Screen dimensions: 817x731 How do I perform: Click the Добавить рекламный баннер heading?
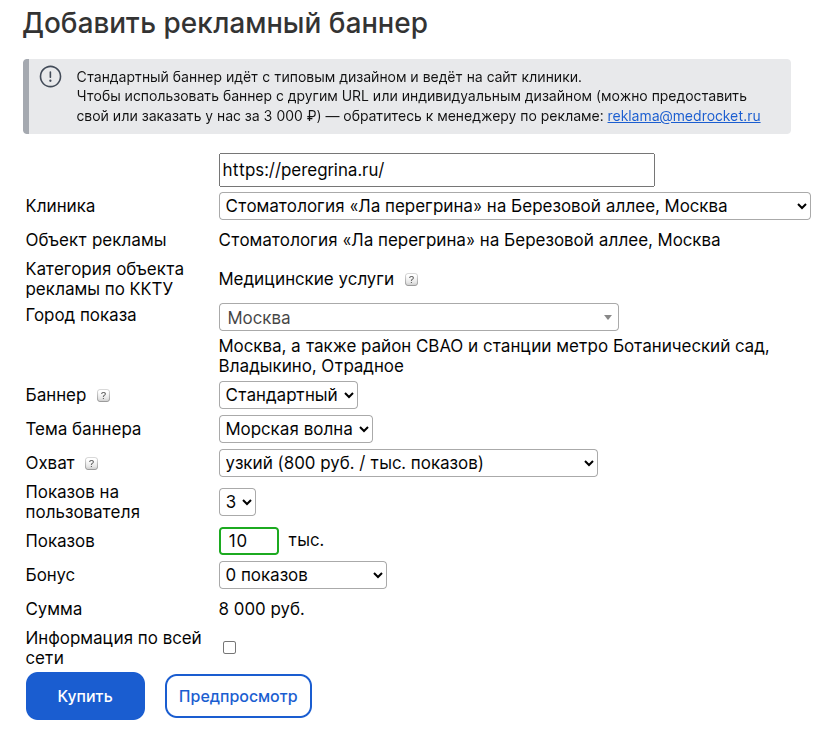225,23
